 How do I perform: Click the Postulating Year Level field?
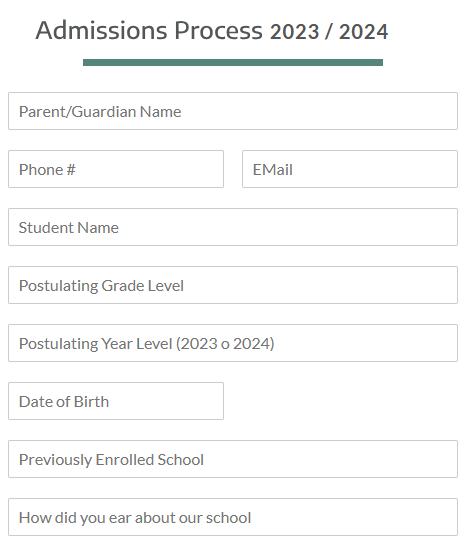[x=233, y=343]
